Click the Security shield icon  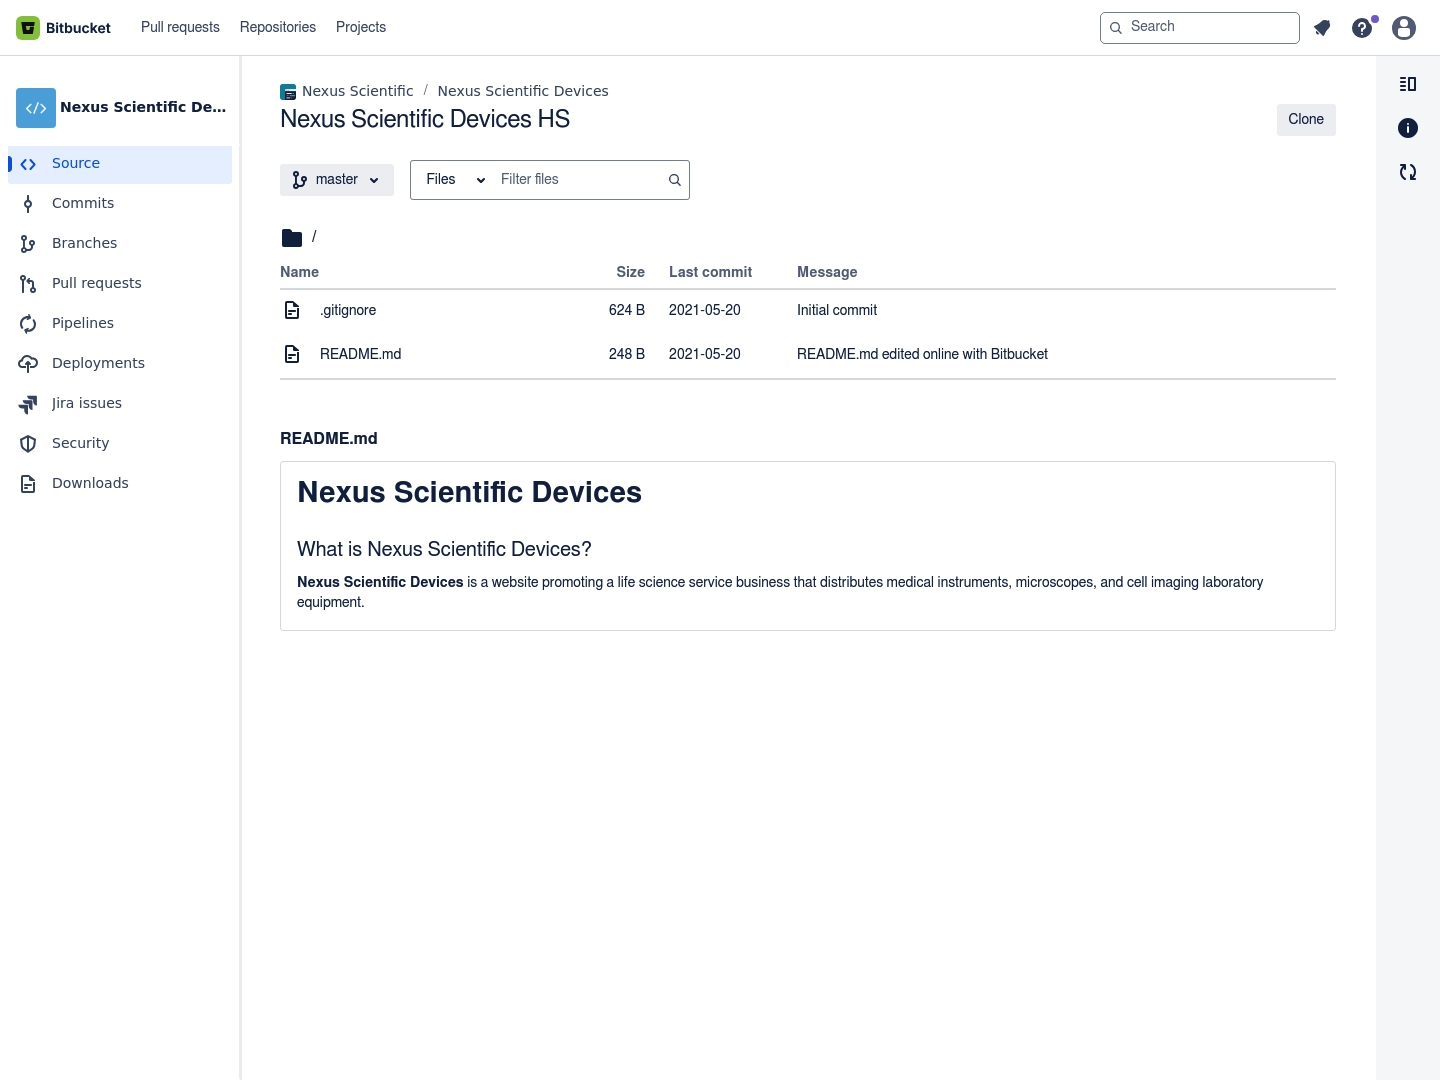[x=28, y=444]
